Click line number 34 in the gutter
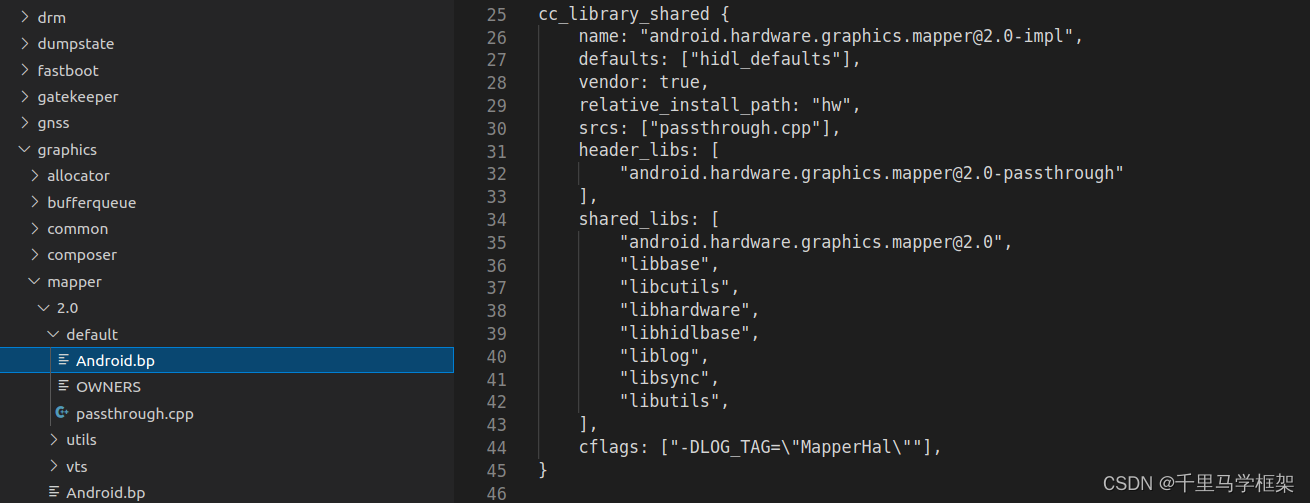This screenshot has height=503, width=1310. coord(497,220)
